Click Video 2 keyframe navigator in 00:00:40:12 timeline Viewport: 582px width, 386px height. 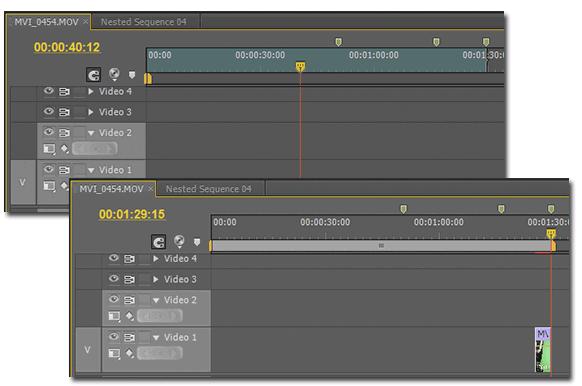click(95, 149)
